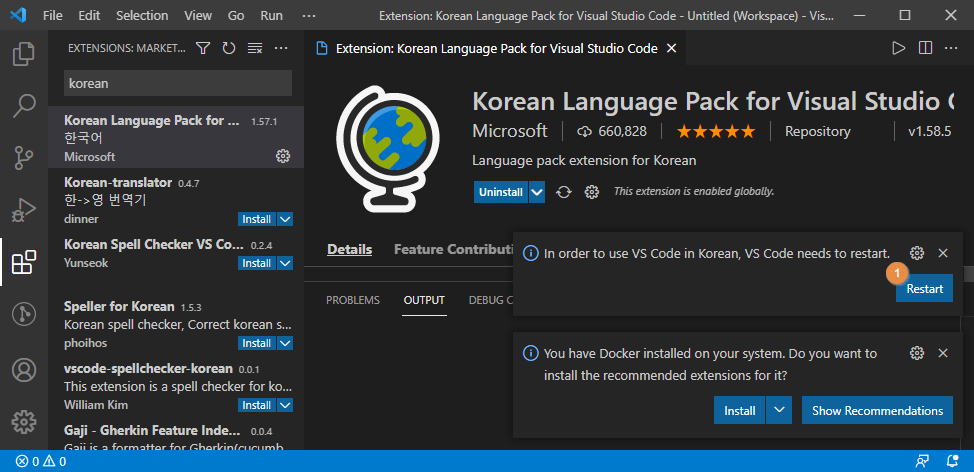Click the Microsoft publisher name in header

[510, 131]
